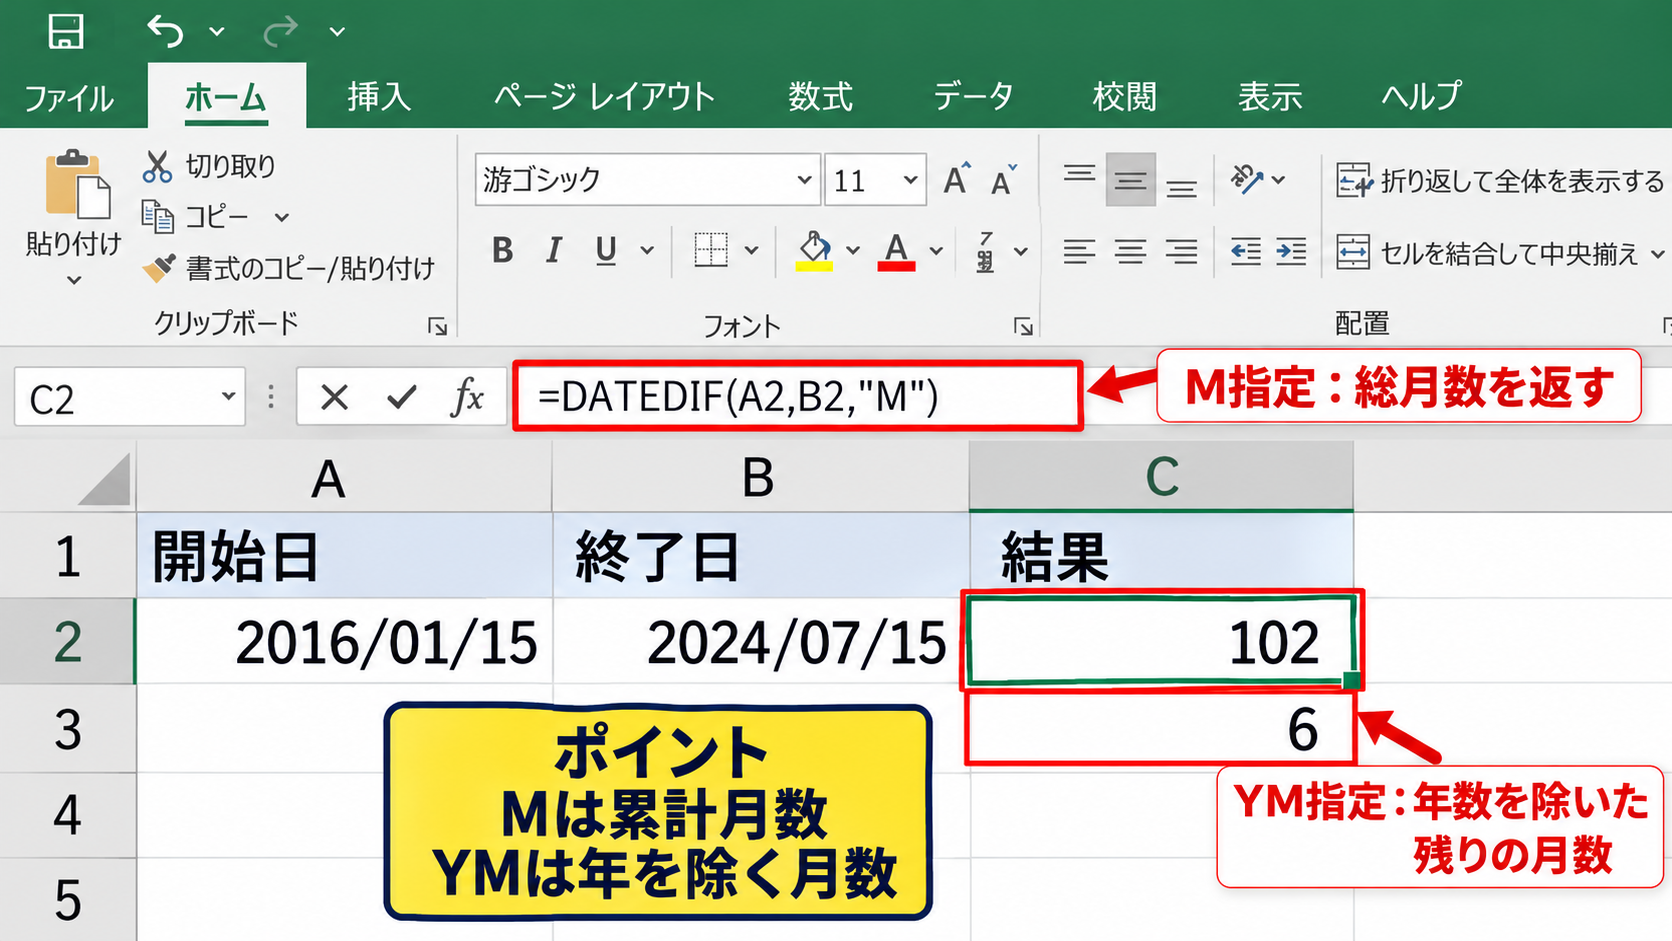Apply red font color A
1672x941 pixels.
click(x=897, y=250)
